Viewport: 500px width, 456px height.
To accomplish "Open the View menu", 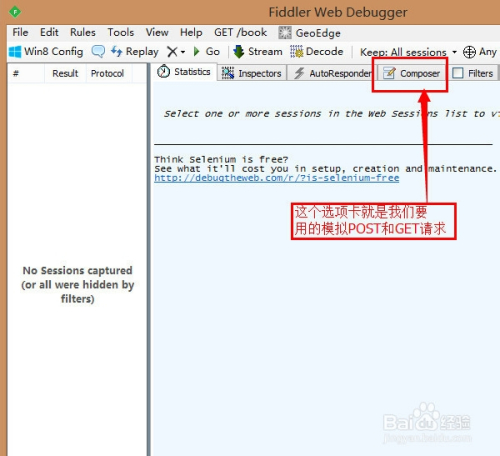I will point(157,32).
